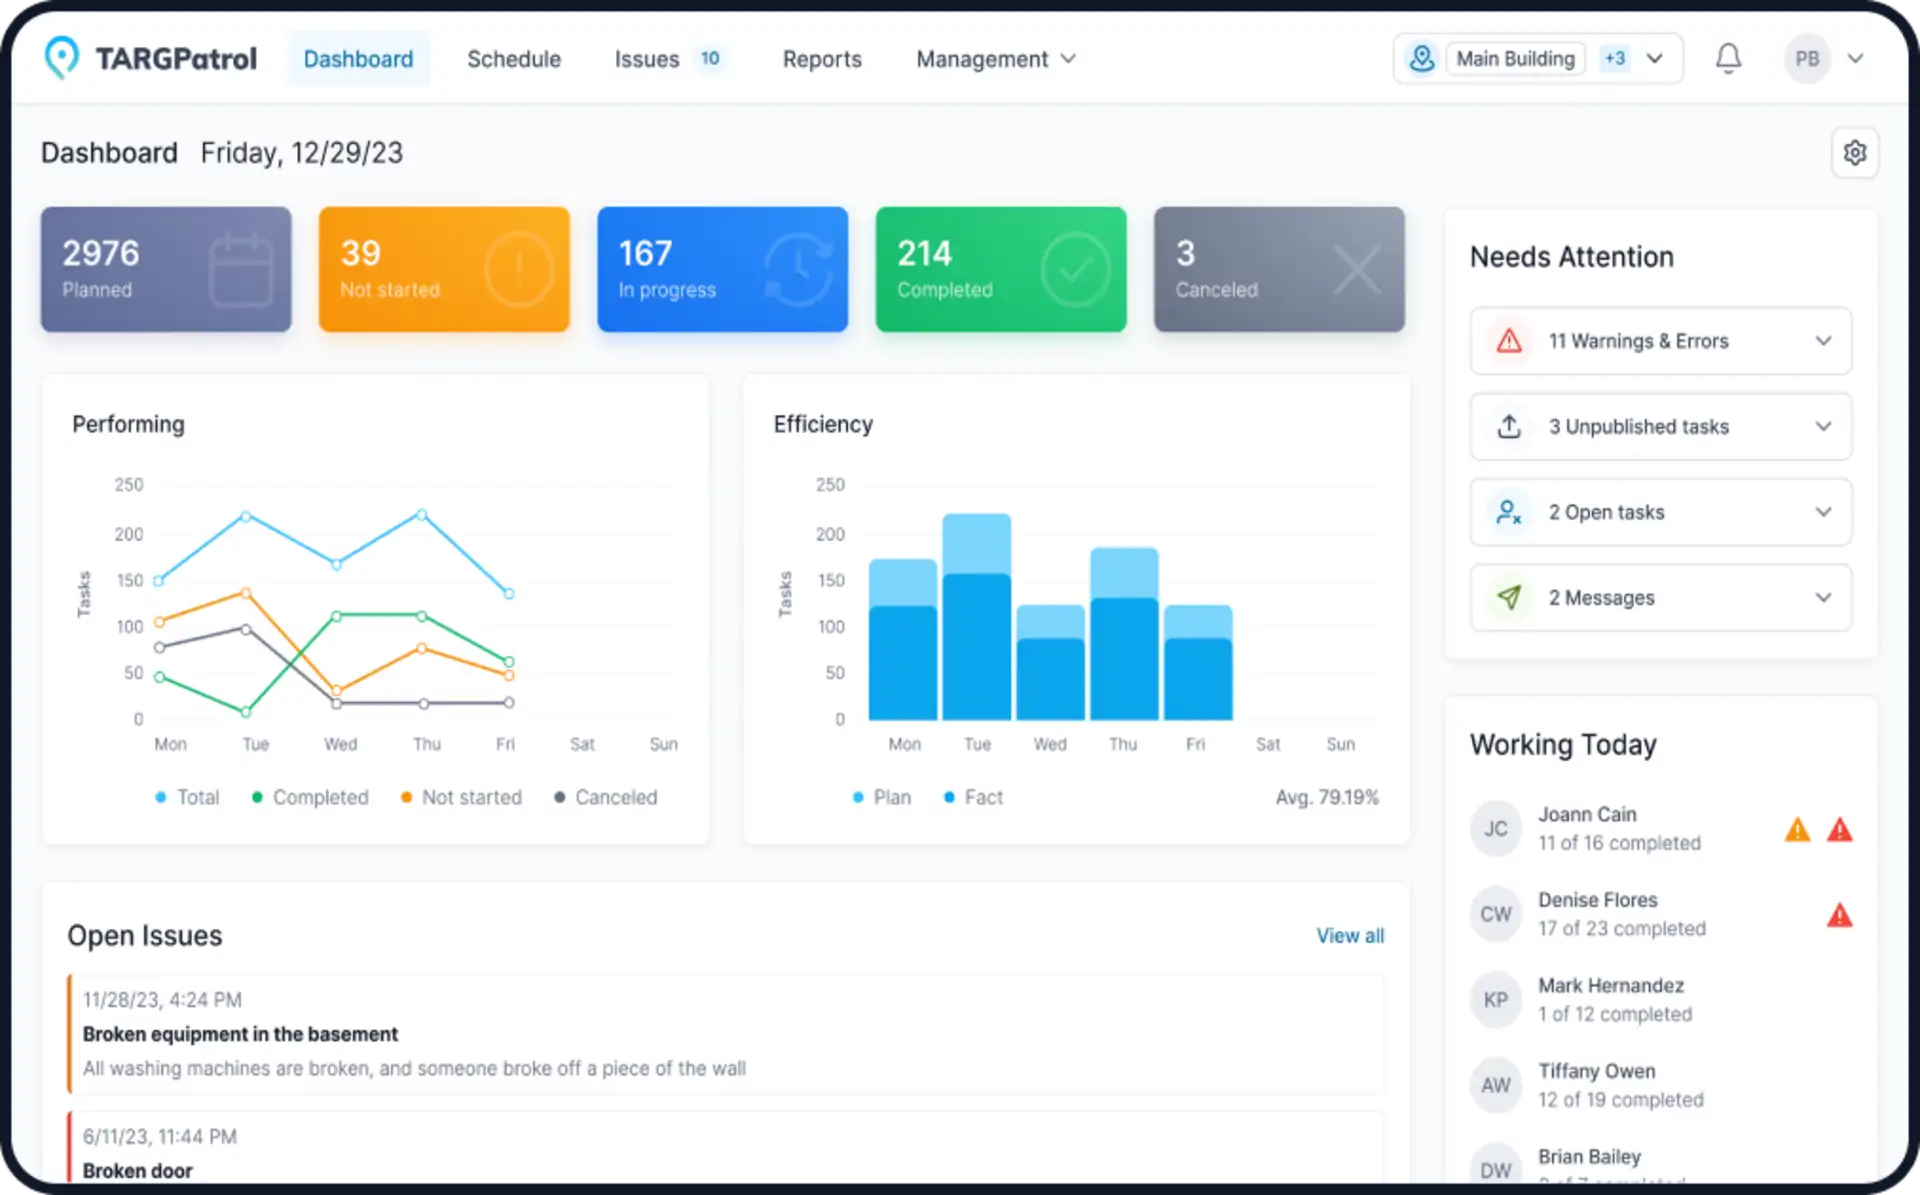Image resolution: width=1920 pixels, height=1195 pixels.
Task: Click the Messages paper plane icon
Action: tap(1509, 597)
